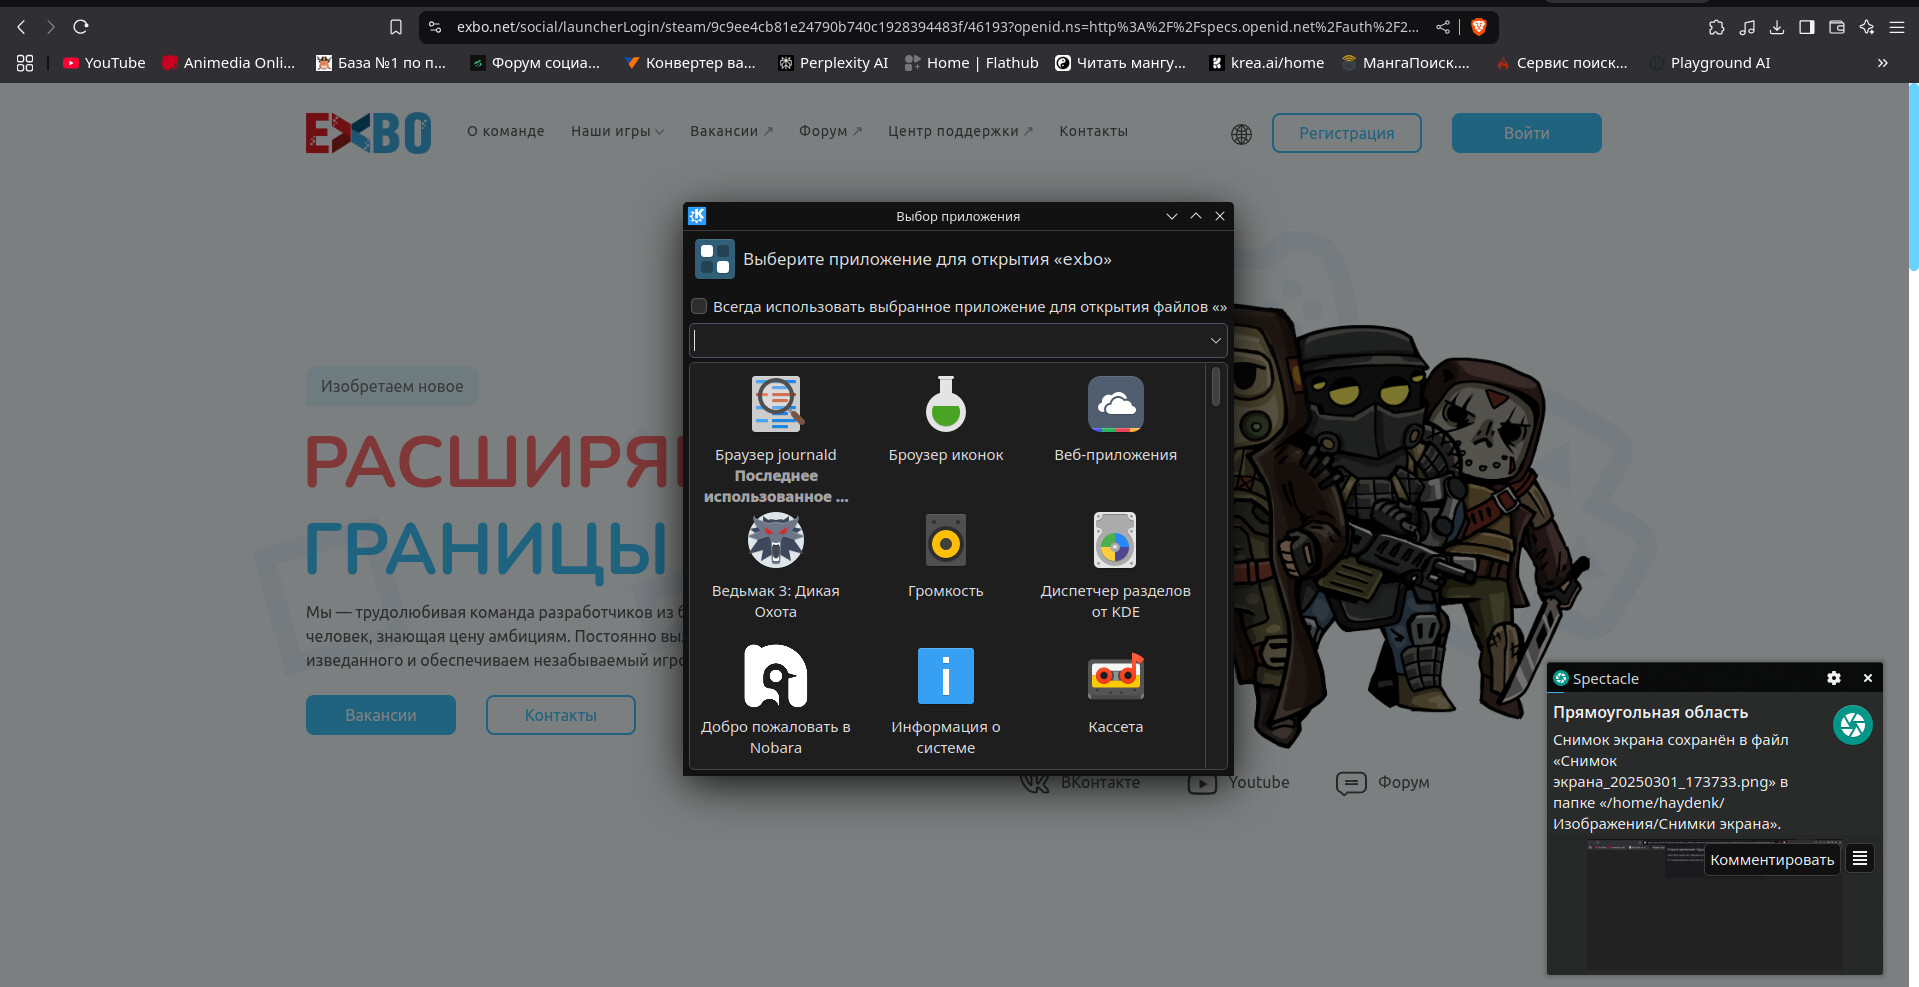Click browser page scrollbar thumb

1913,177
